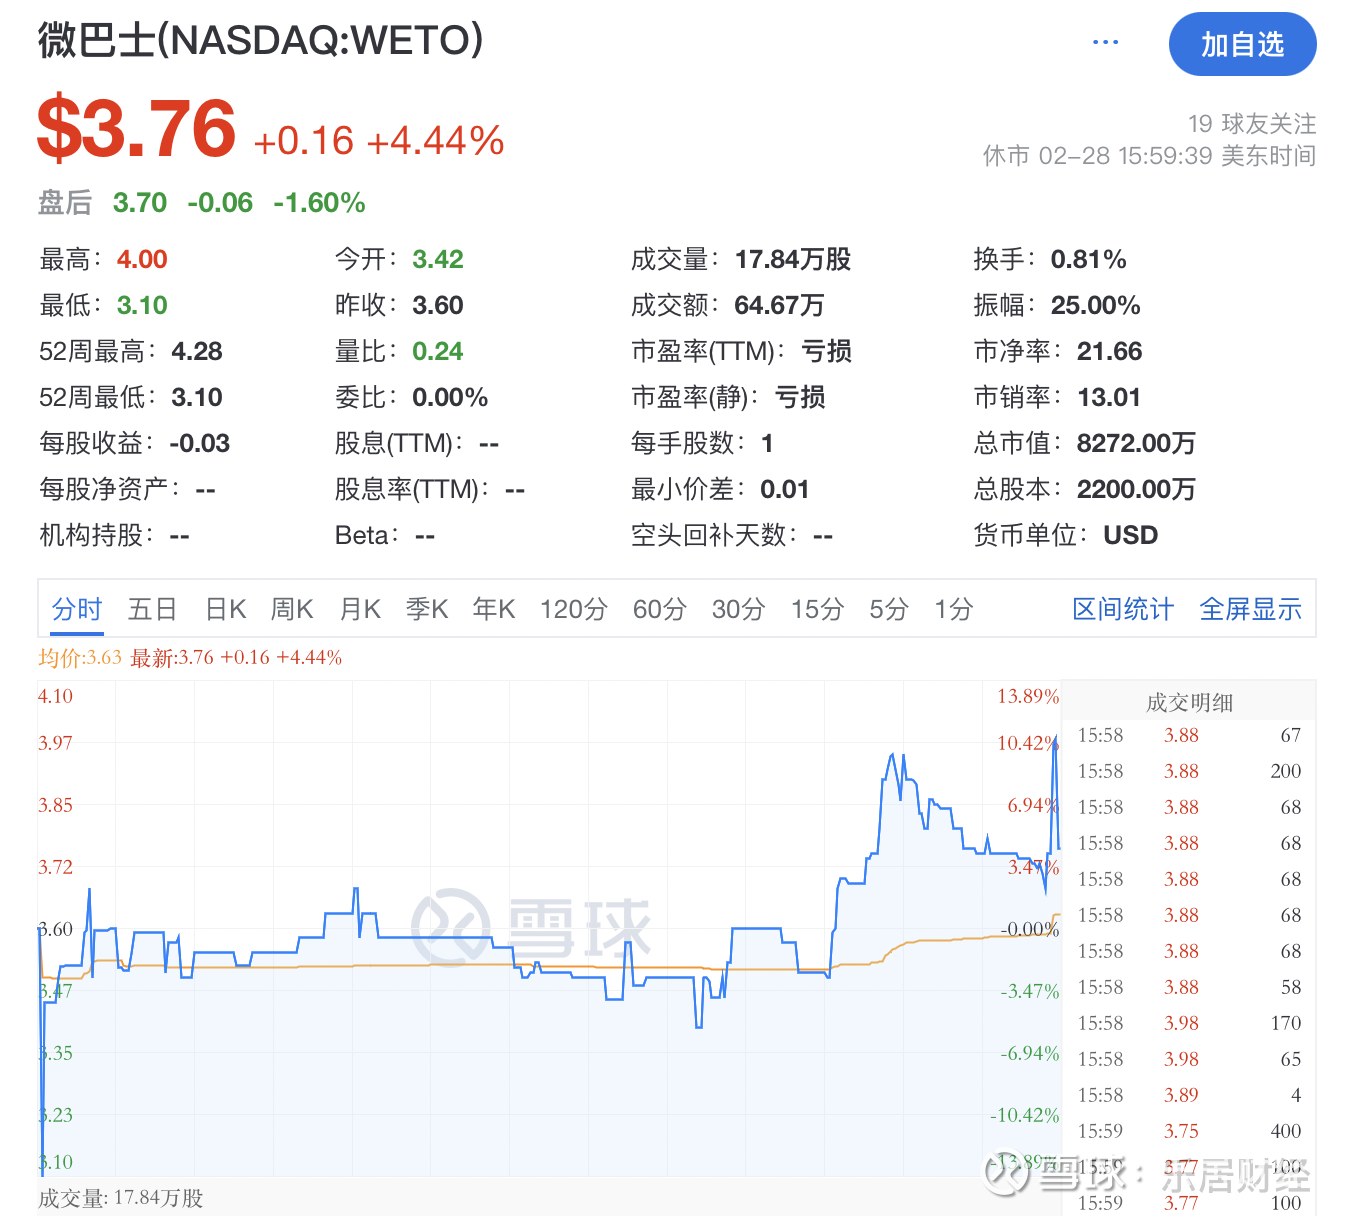The width and height of the screenshot is (1350, 1216).
Task: Choose the 60分 chart tab
Action: click(x=660, y=609)
